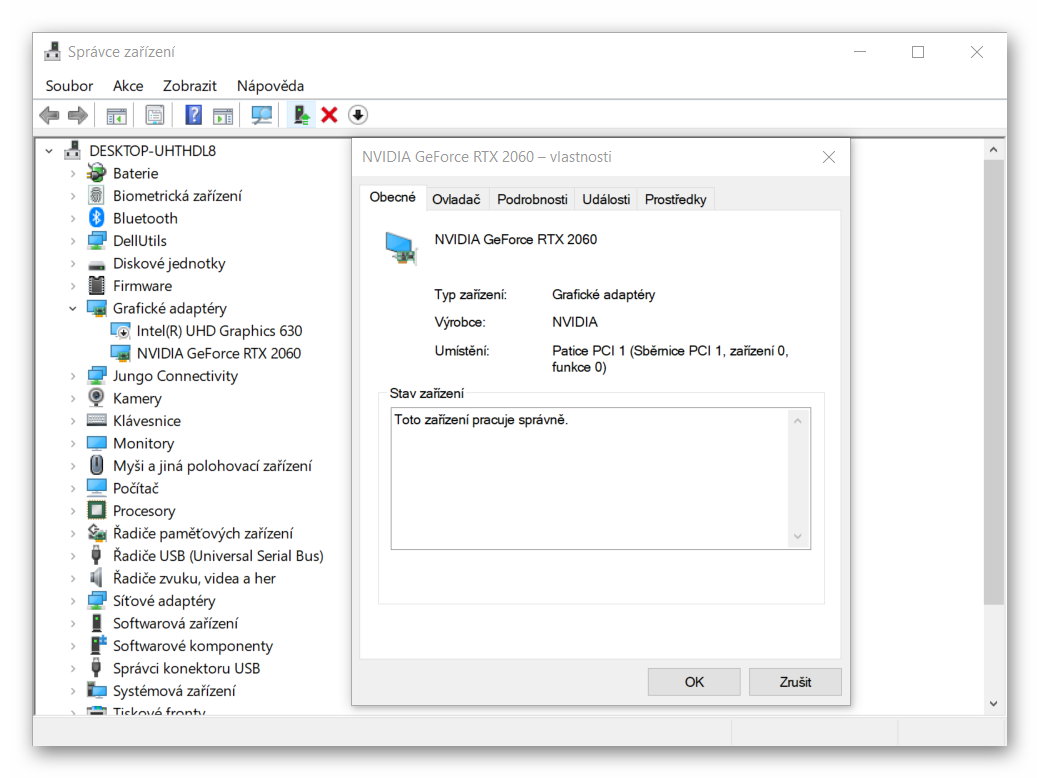Click the Kamery webcam icon
This screenshot has height=778, width=1039.
coord(97,398)
